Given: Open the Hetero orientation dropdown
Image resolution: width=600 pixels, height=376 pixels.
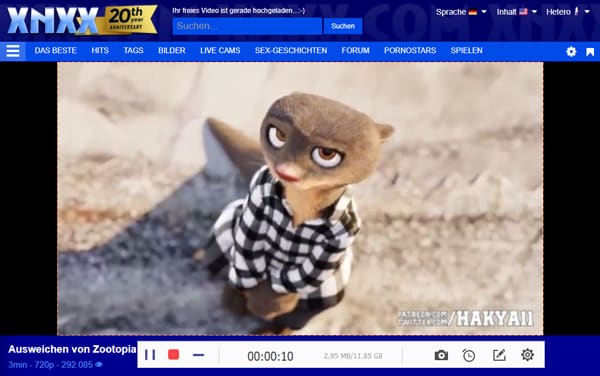Looking at the screenshot, I should click(x=568, y=12).
